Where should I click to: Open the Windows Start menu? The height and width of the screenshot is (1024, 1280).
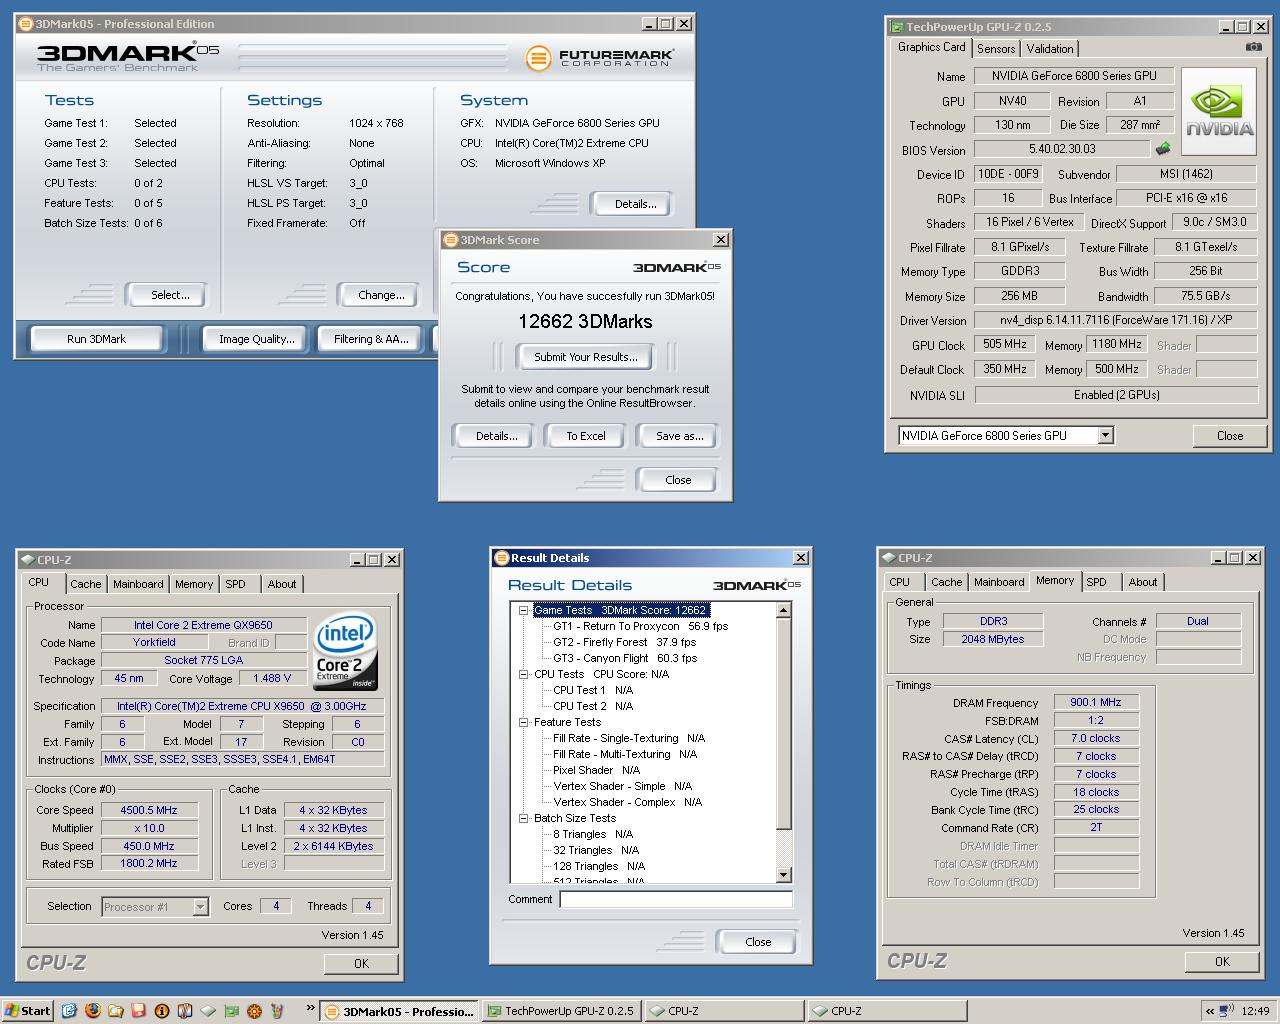[27, 1010]
